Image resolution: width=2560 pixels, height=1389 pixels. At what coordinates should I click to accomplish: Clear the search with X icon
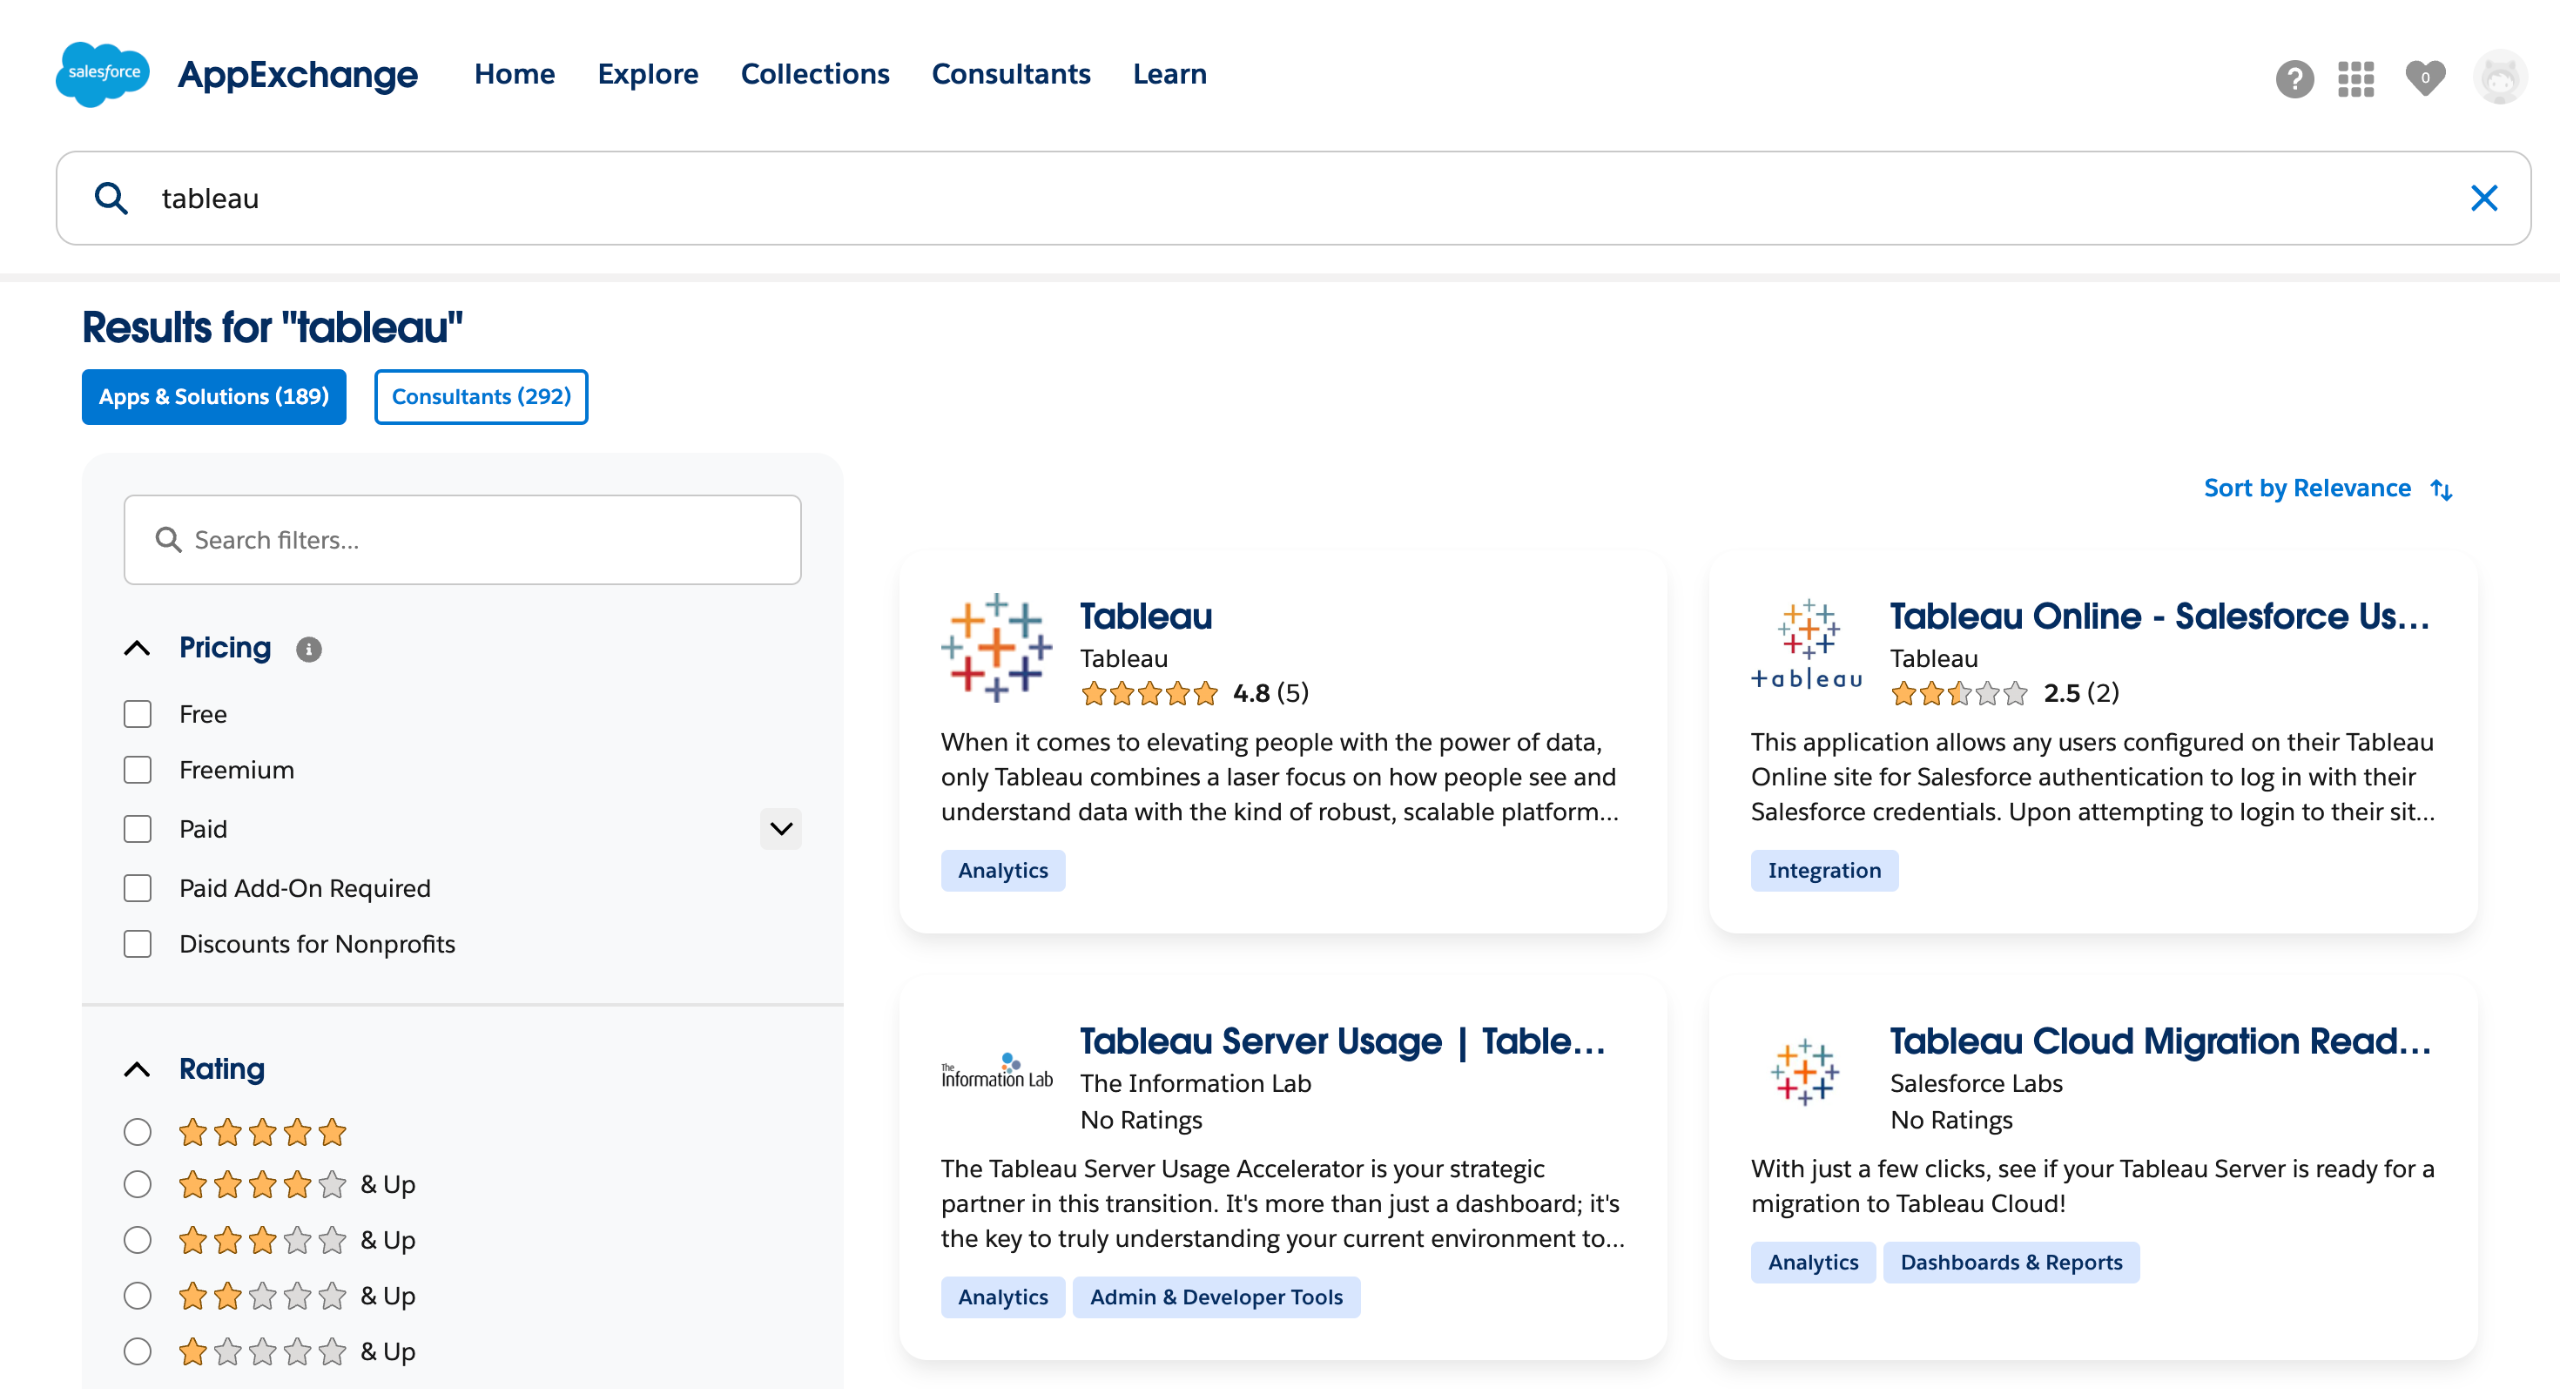click(x=2483, y=198)
